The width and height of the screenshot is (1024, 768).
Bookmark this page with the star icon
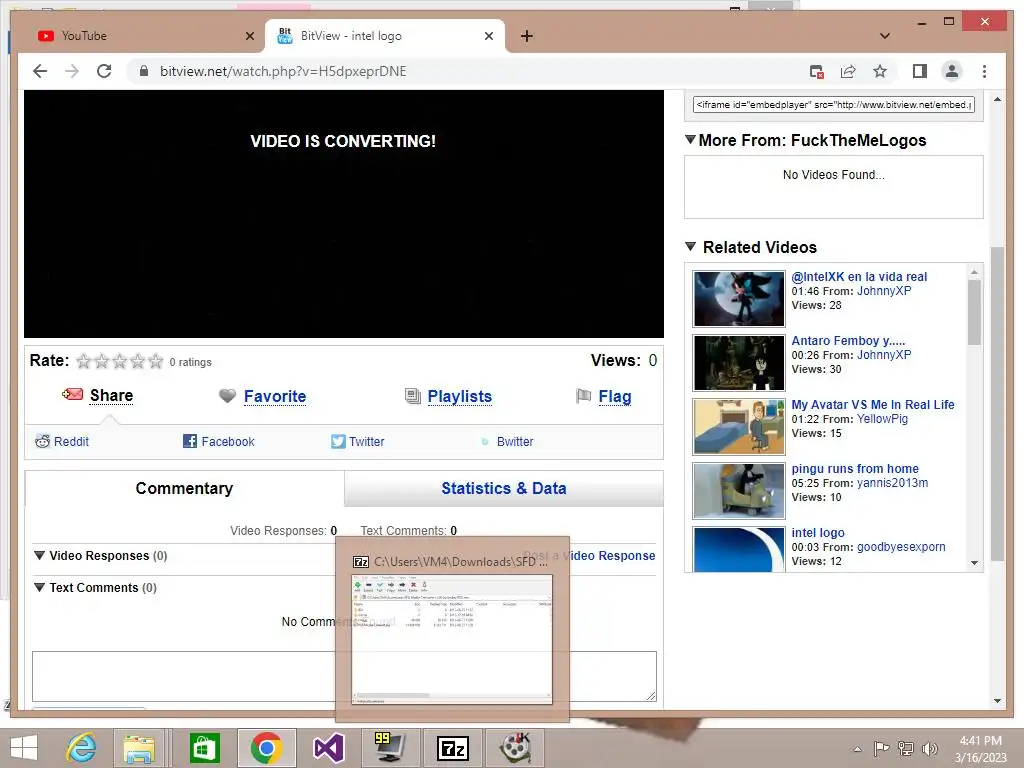[880, 71]
